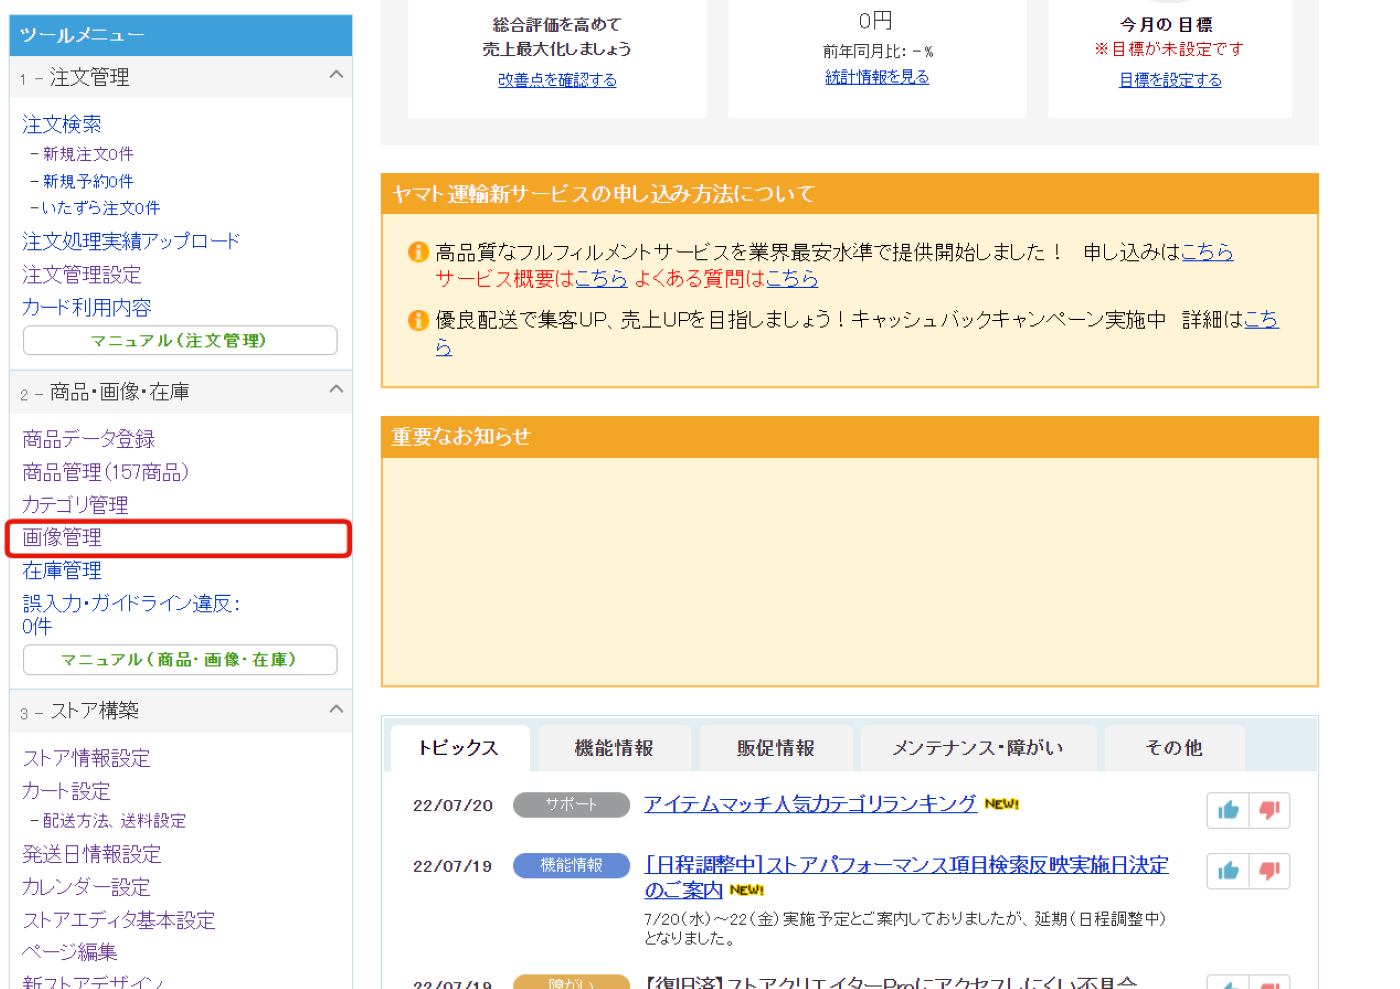Image resolution: width=1400 pixels, height=989 pixels.
Task: Click the ツールメニュー header
Action: pos(181,35)
